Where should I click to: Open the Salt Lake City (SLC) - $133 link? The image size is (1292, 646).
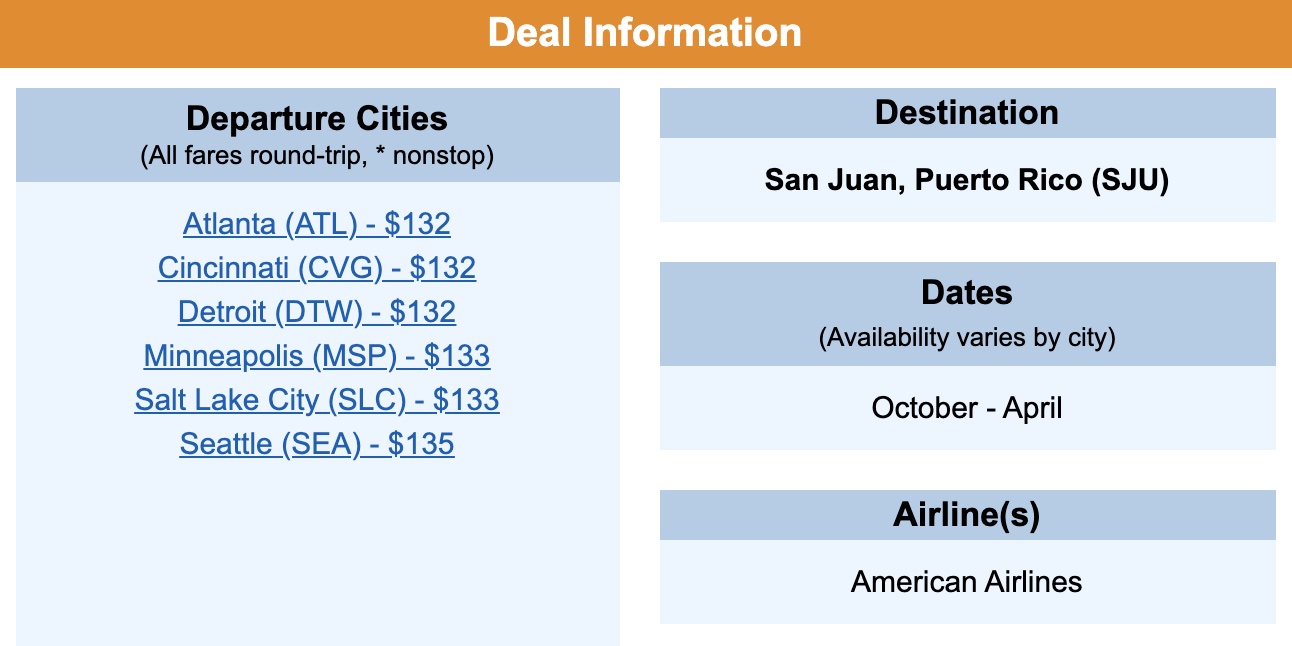[317, 400]
